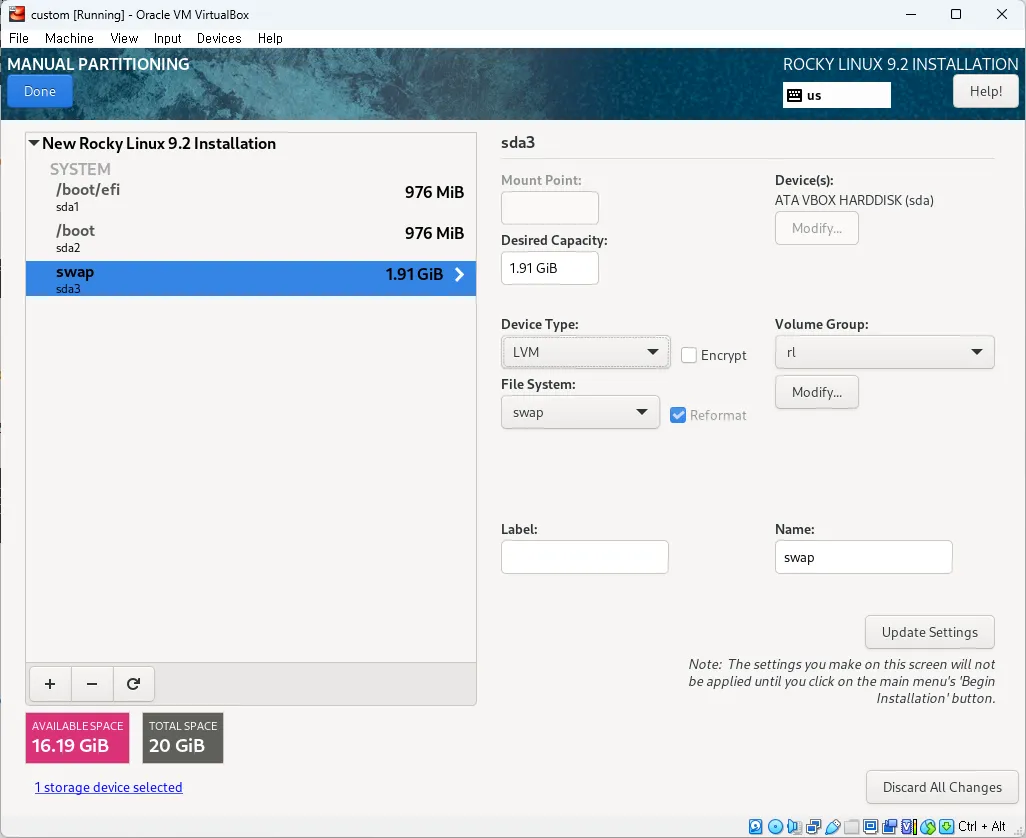The image size is (1026, 838).
Task: Click the USB devices status icon
Action: 832,826
